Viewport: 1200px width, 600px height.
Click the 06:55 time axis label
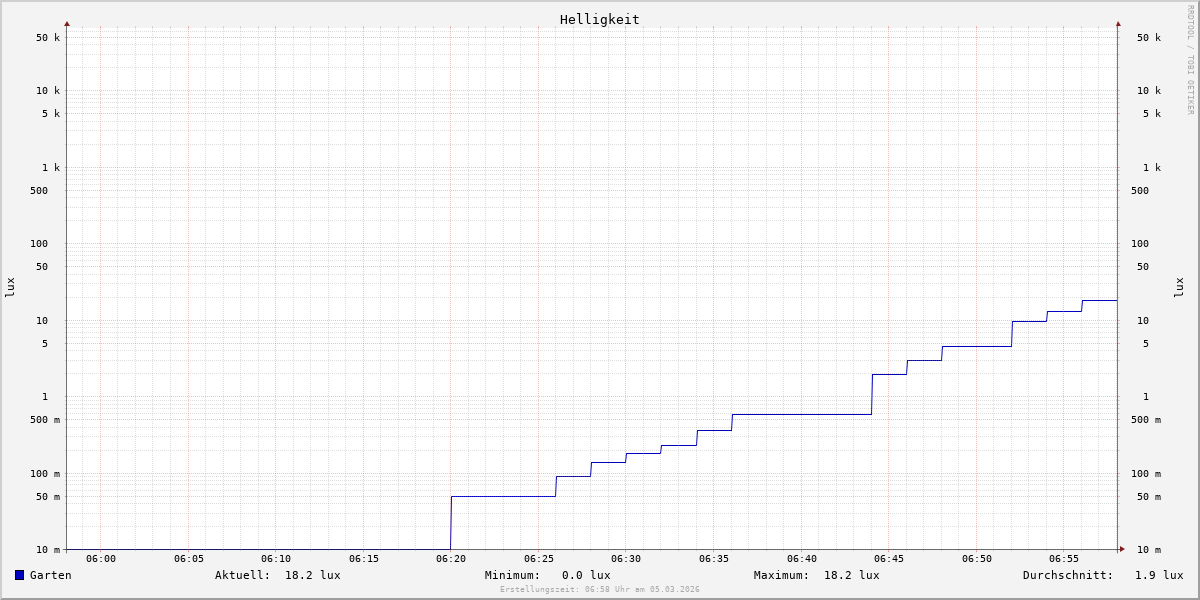[1064, 559]
